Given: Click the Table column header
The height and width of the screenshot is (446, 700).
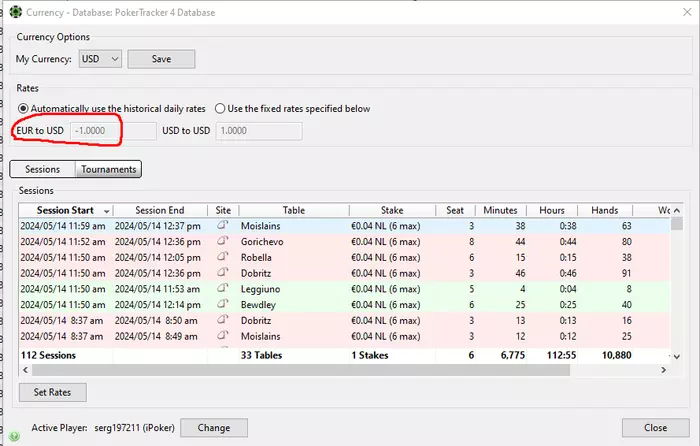Looking at the screenshot, I should click(294, 210).
